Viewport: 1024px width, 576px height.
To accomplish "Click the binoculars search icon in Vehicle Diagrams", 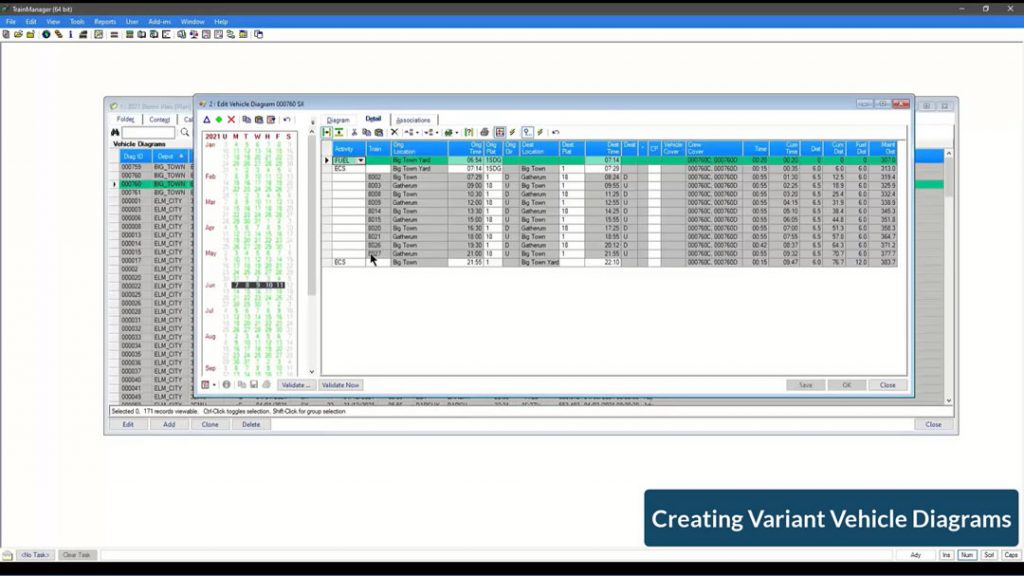I will tap(115, 132).
